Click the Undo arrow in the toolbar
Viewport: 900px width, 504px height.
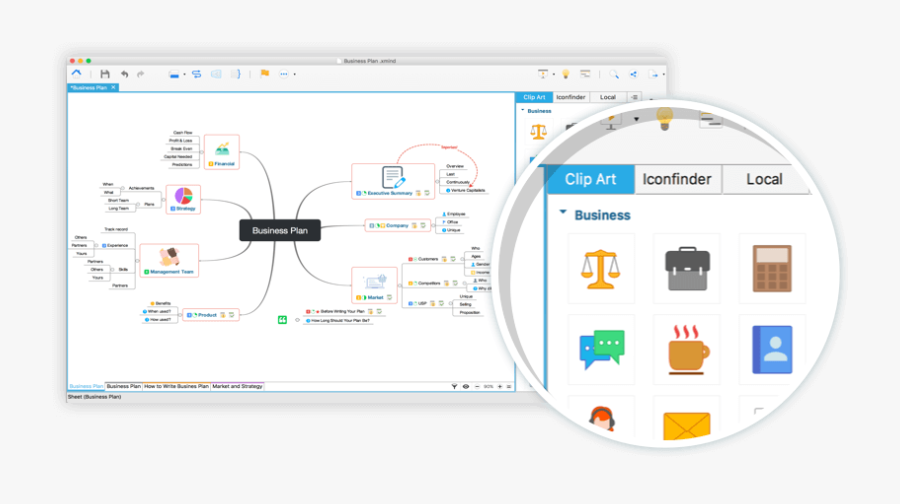coord(124,74)
